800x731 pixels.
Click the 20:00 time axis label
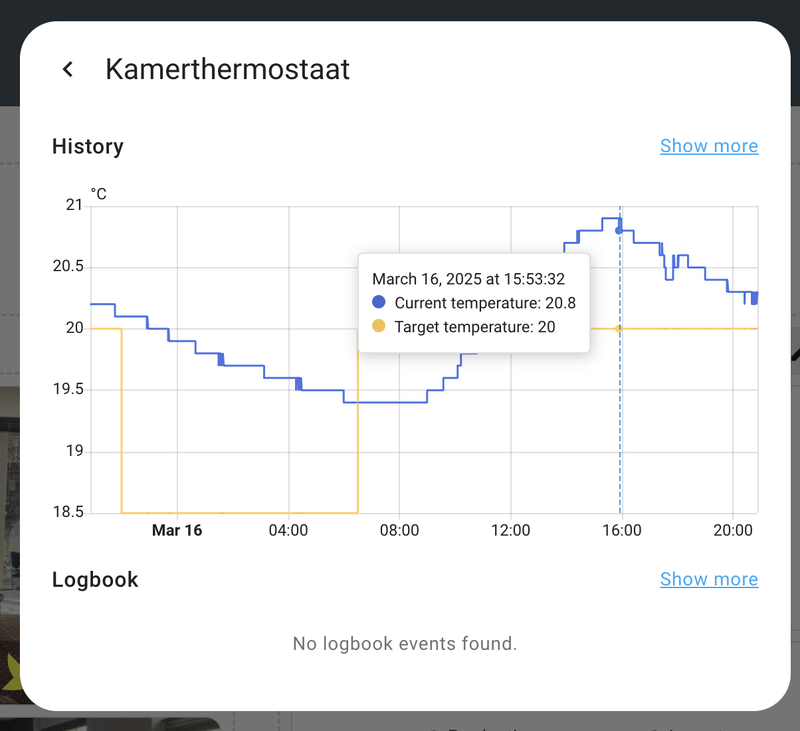[x=735, y=530]
